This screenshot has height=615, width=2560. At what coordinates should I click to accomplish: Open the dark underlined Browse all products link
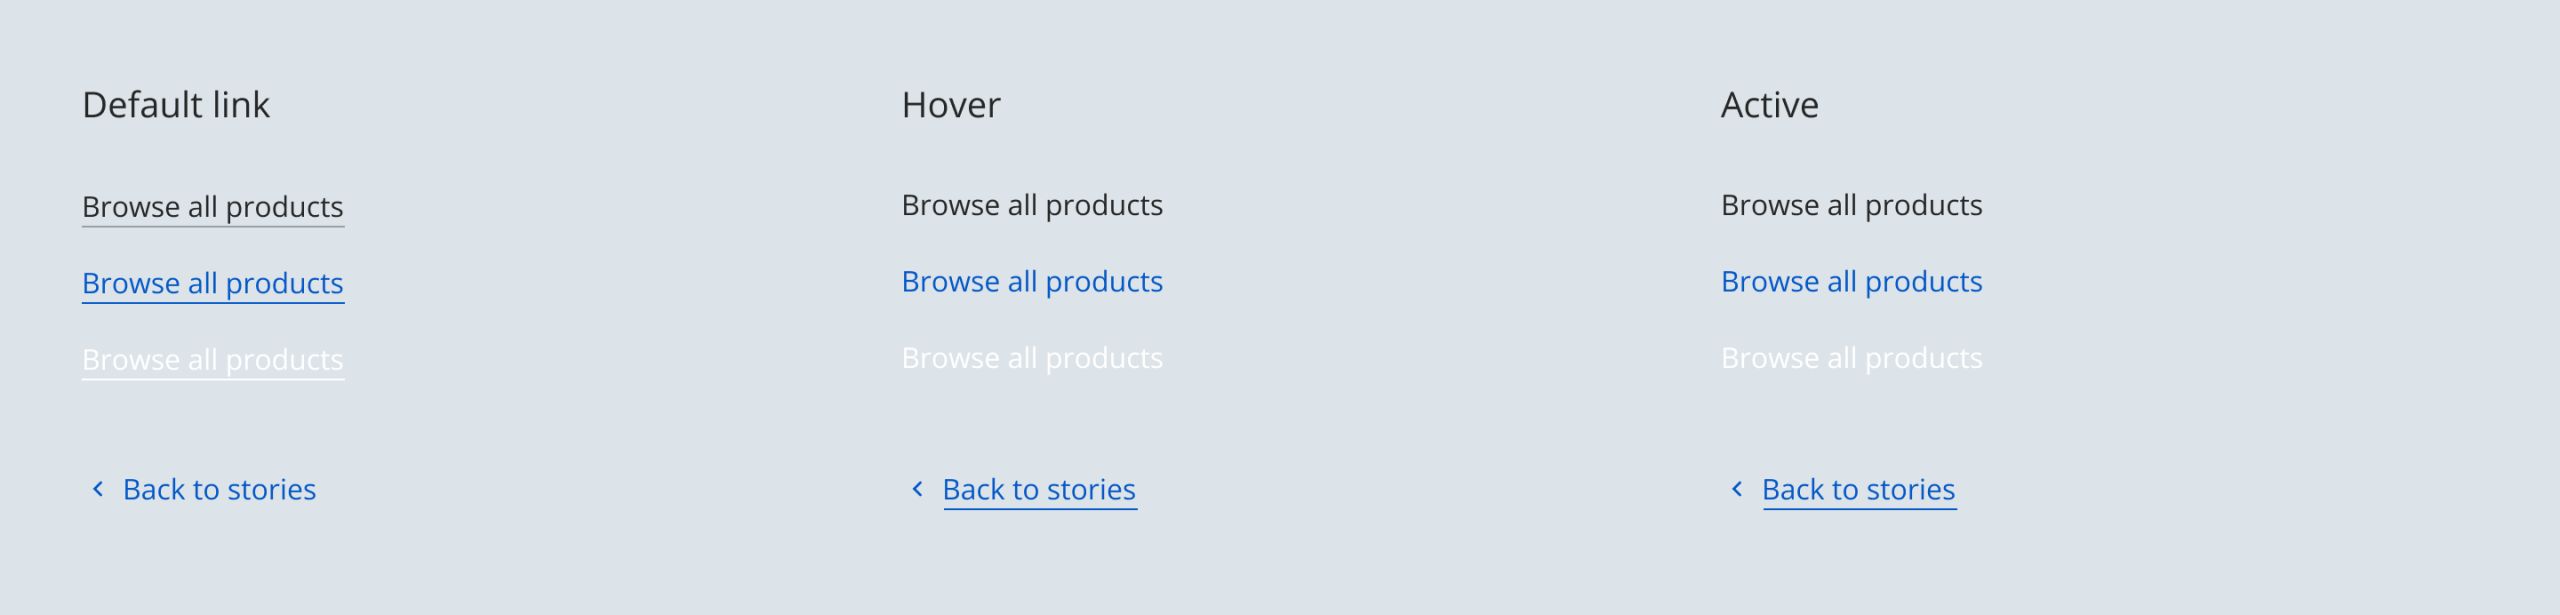pyautogui.click(x=212, y=207)
